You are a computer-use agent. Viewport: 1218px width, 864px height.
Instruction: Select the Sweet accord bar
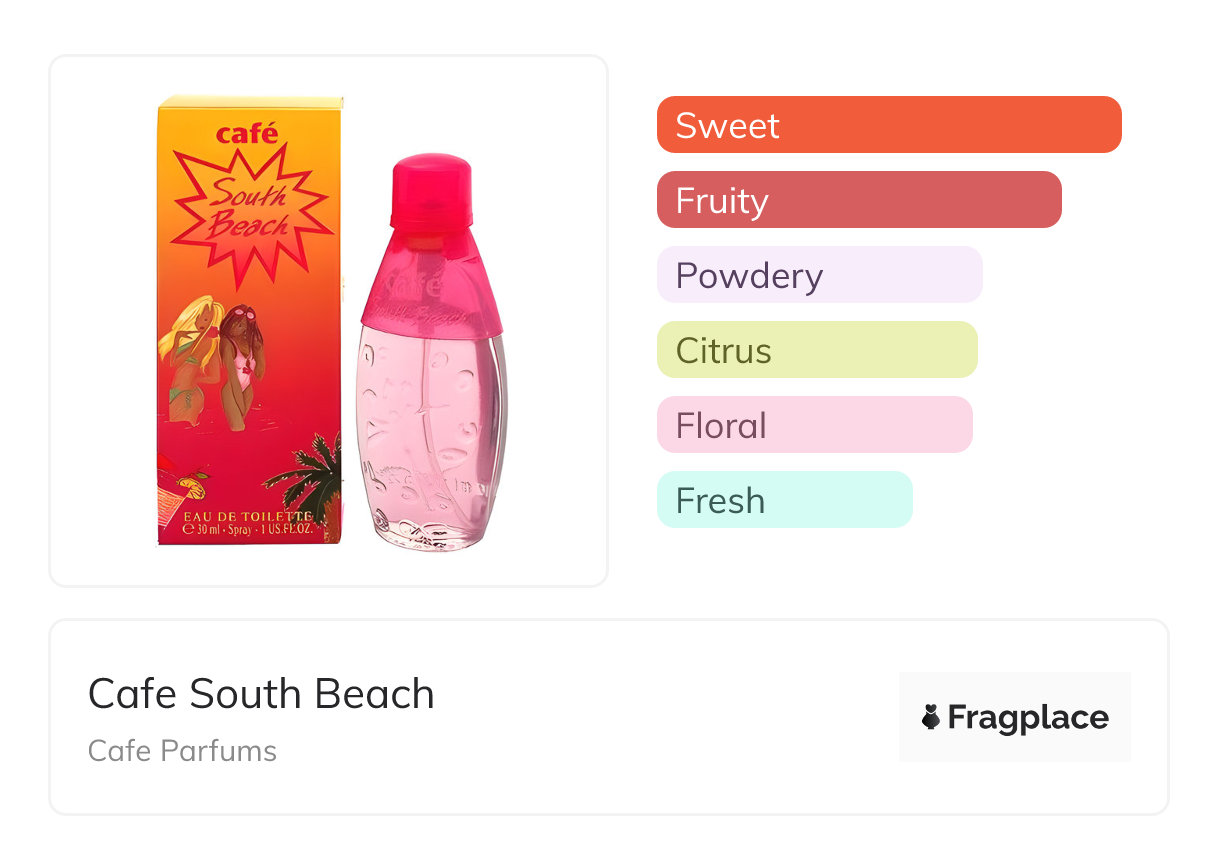click(888, 125)
